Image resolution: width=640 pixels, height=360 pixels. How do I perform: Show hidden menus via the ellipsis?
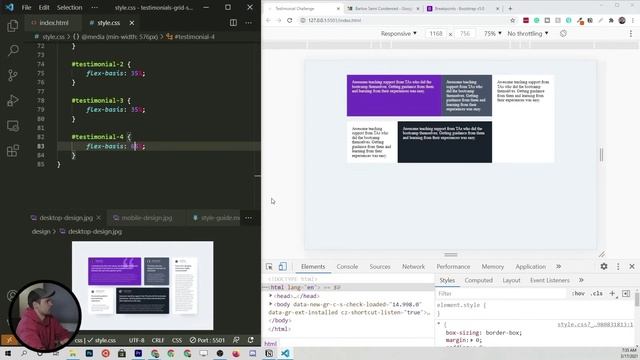coord(95,7)
